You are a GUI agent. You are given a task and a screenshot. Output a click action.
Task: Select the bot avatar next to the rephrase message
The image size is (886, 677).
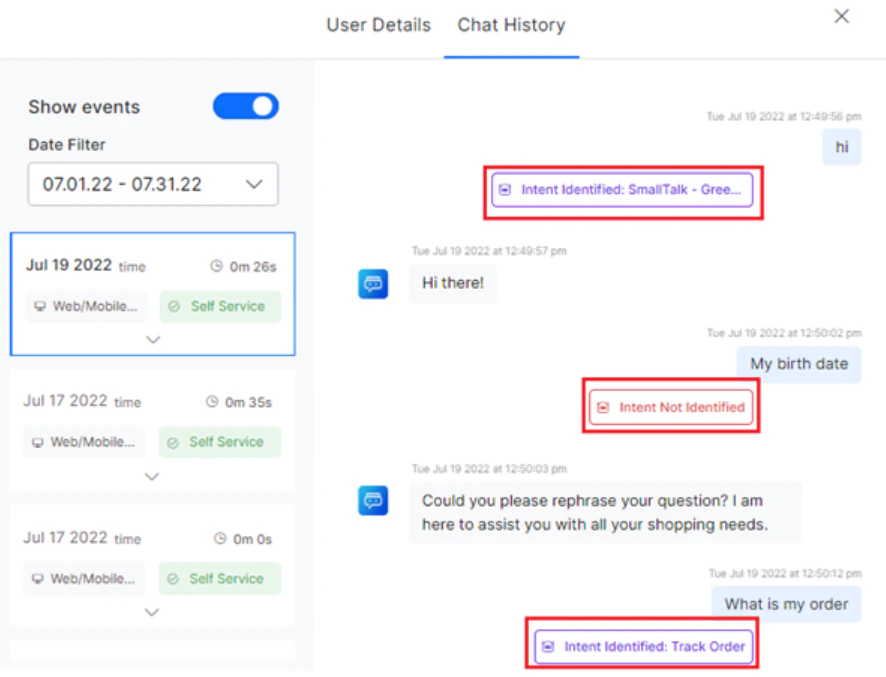click(371, 502)
